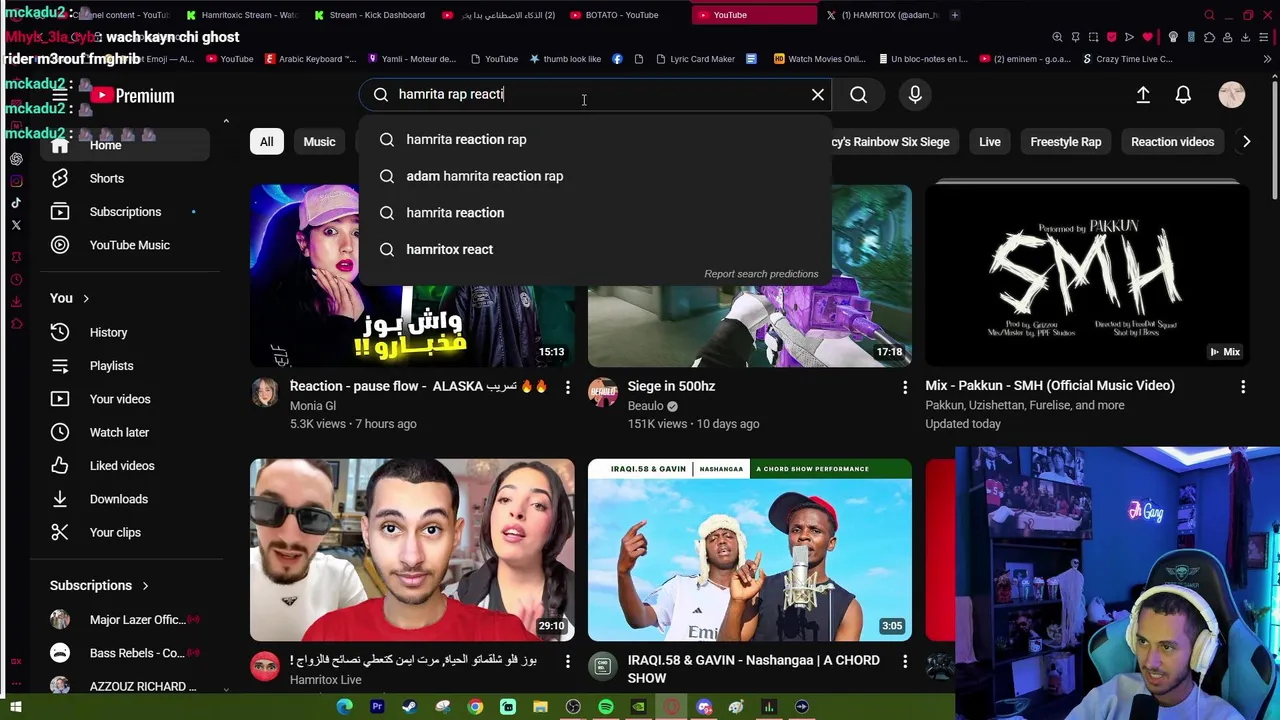
Task: Open Premiere Pro from the taskbar
Action: [377, 707]
